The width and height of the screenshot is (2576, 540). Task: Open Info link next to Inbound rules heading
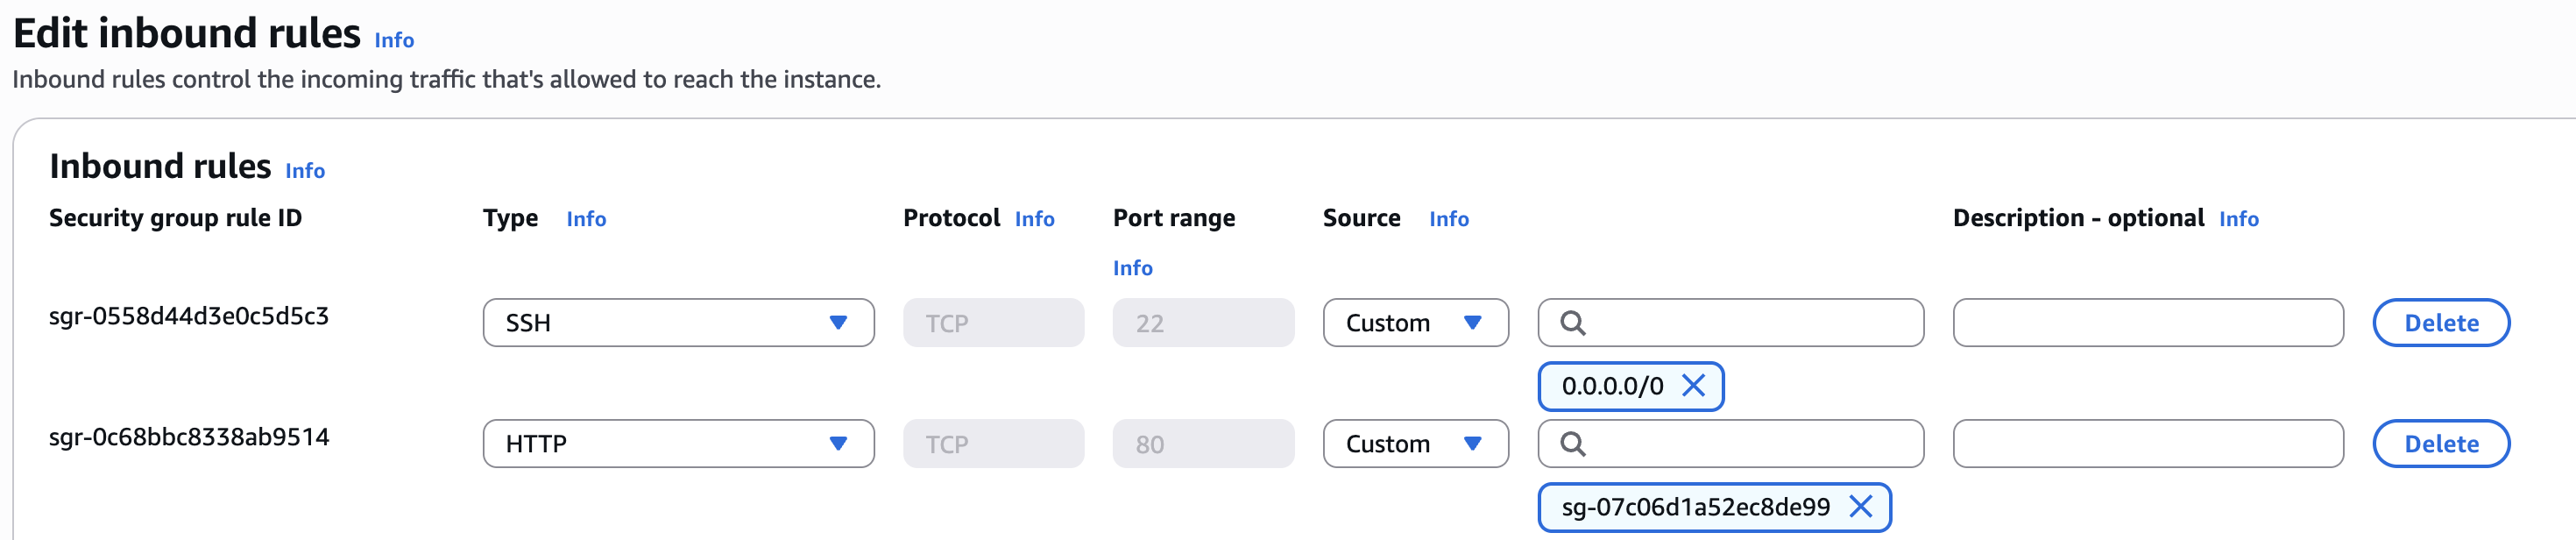click(x=305, y=171)
